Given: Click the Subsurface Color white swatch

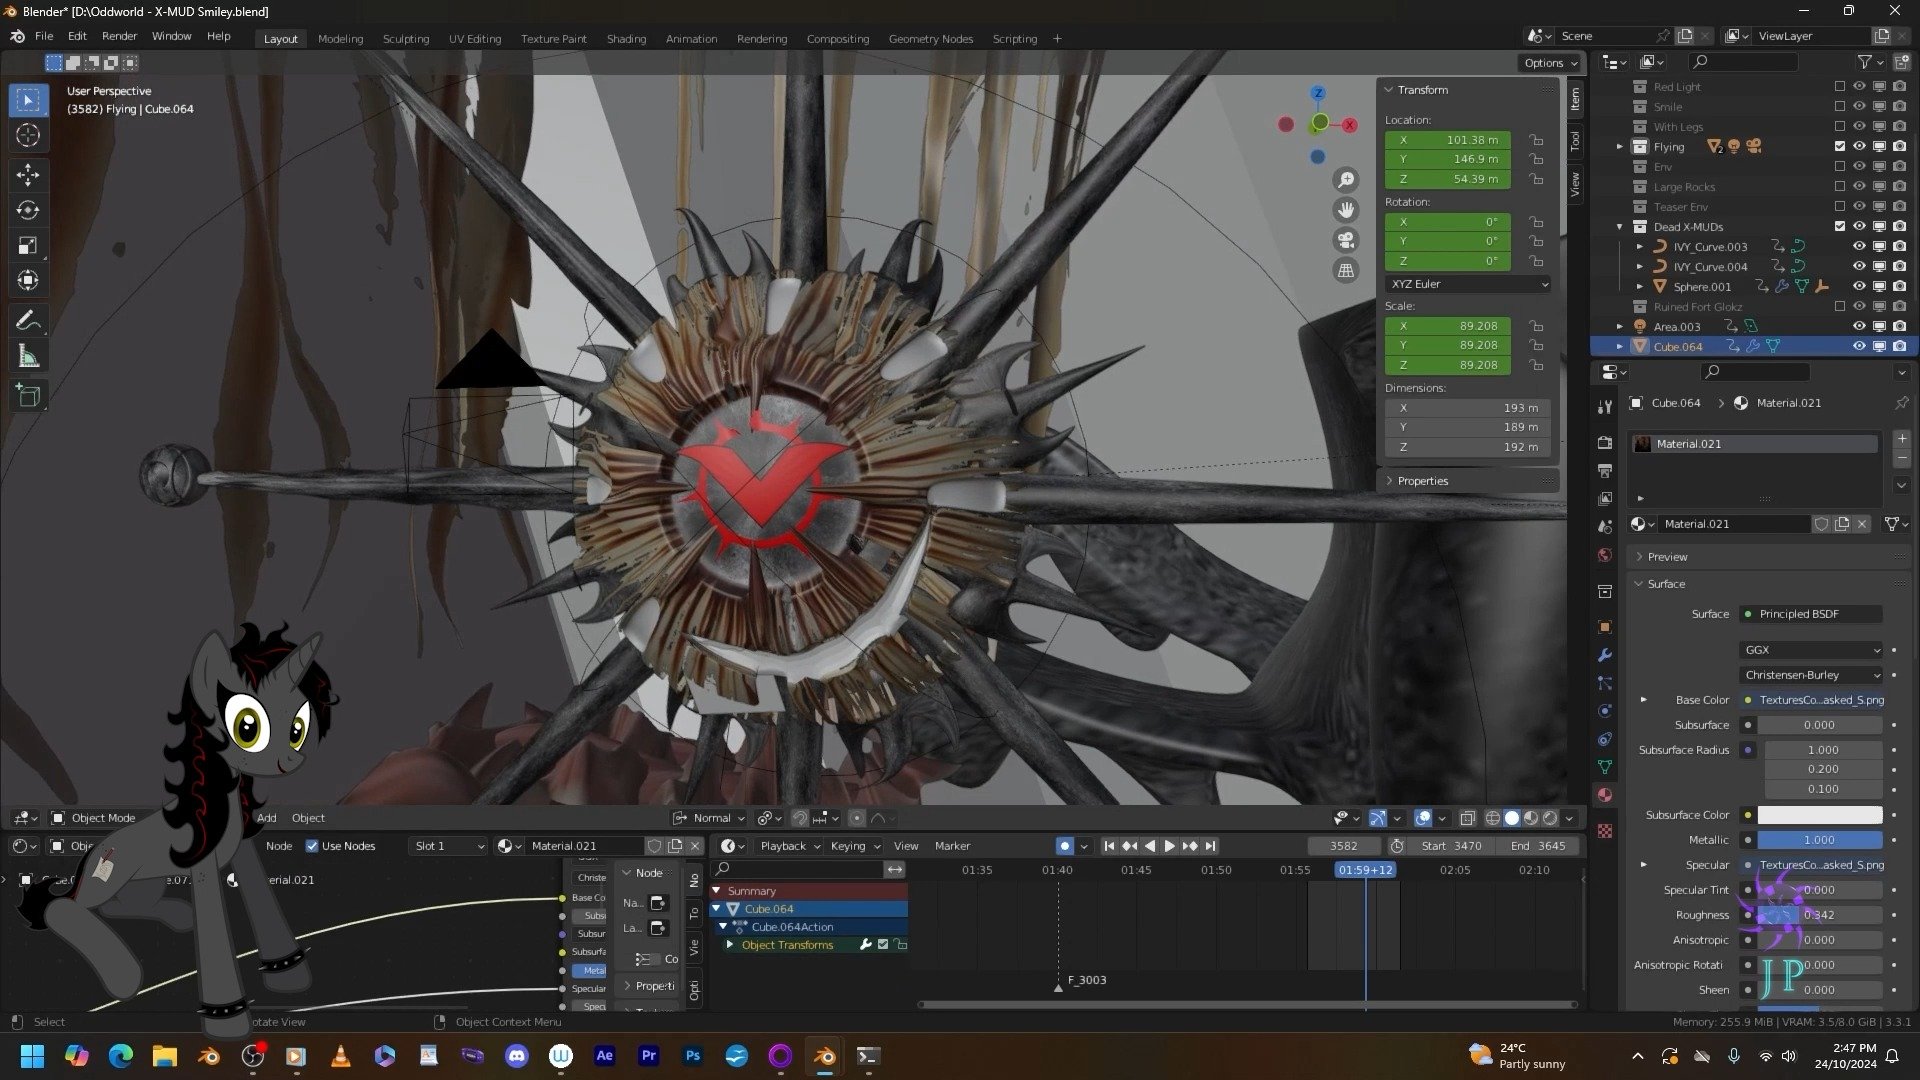Looking at the screenshot, I should [1819, 815].
